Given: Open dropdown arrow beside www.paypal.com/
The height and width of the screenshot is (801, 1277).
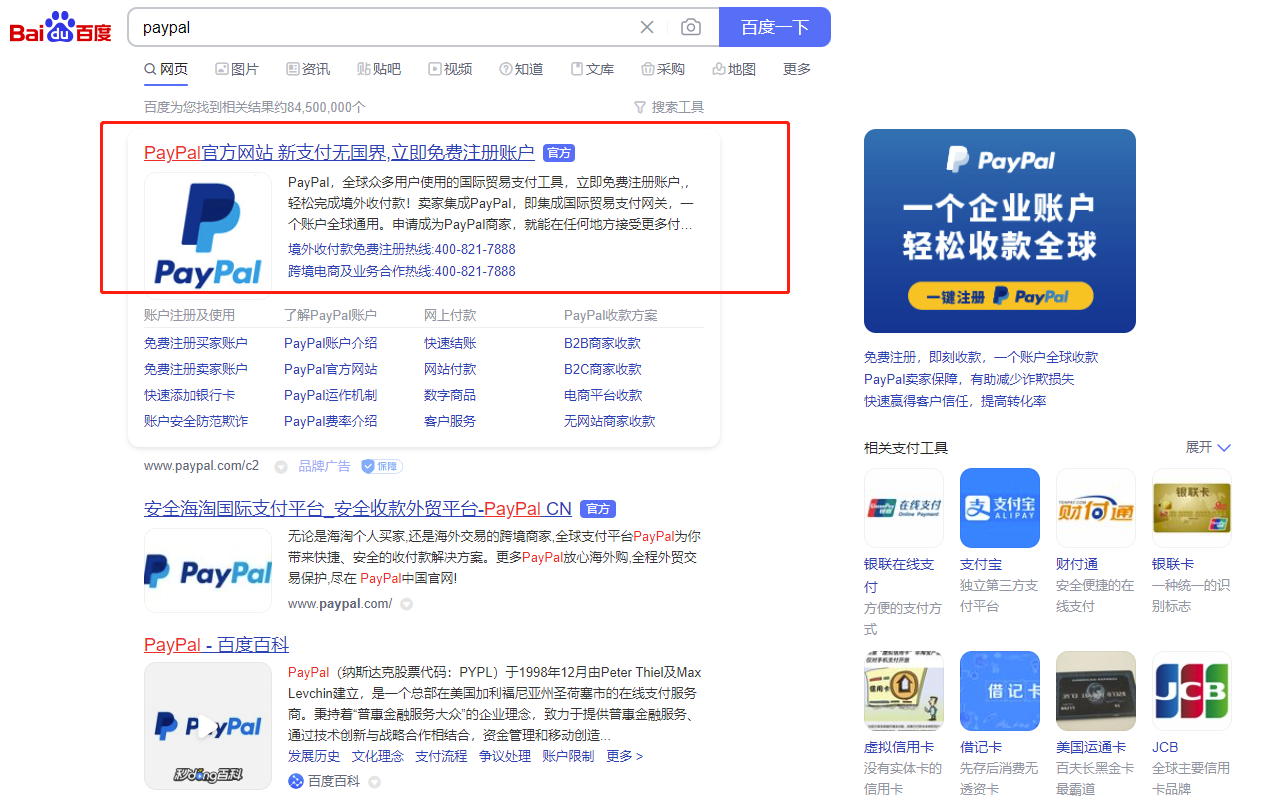Looking at the screenshot, I should coord(406,604).
